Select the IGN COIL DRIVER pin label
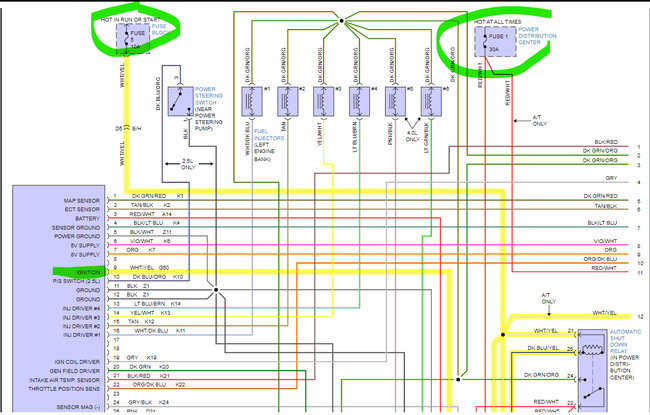 pos(77,362)
